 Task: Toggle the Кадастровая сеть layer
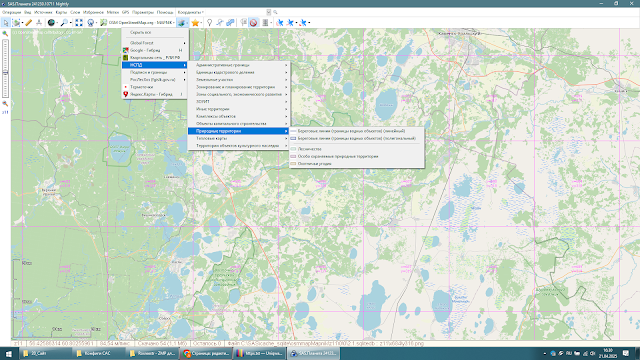coord(155,58)
